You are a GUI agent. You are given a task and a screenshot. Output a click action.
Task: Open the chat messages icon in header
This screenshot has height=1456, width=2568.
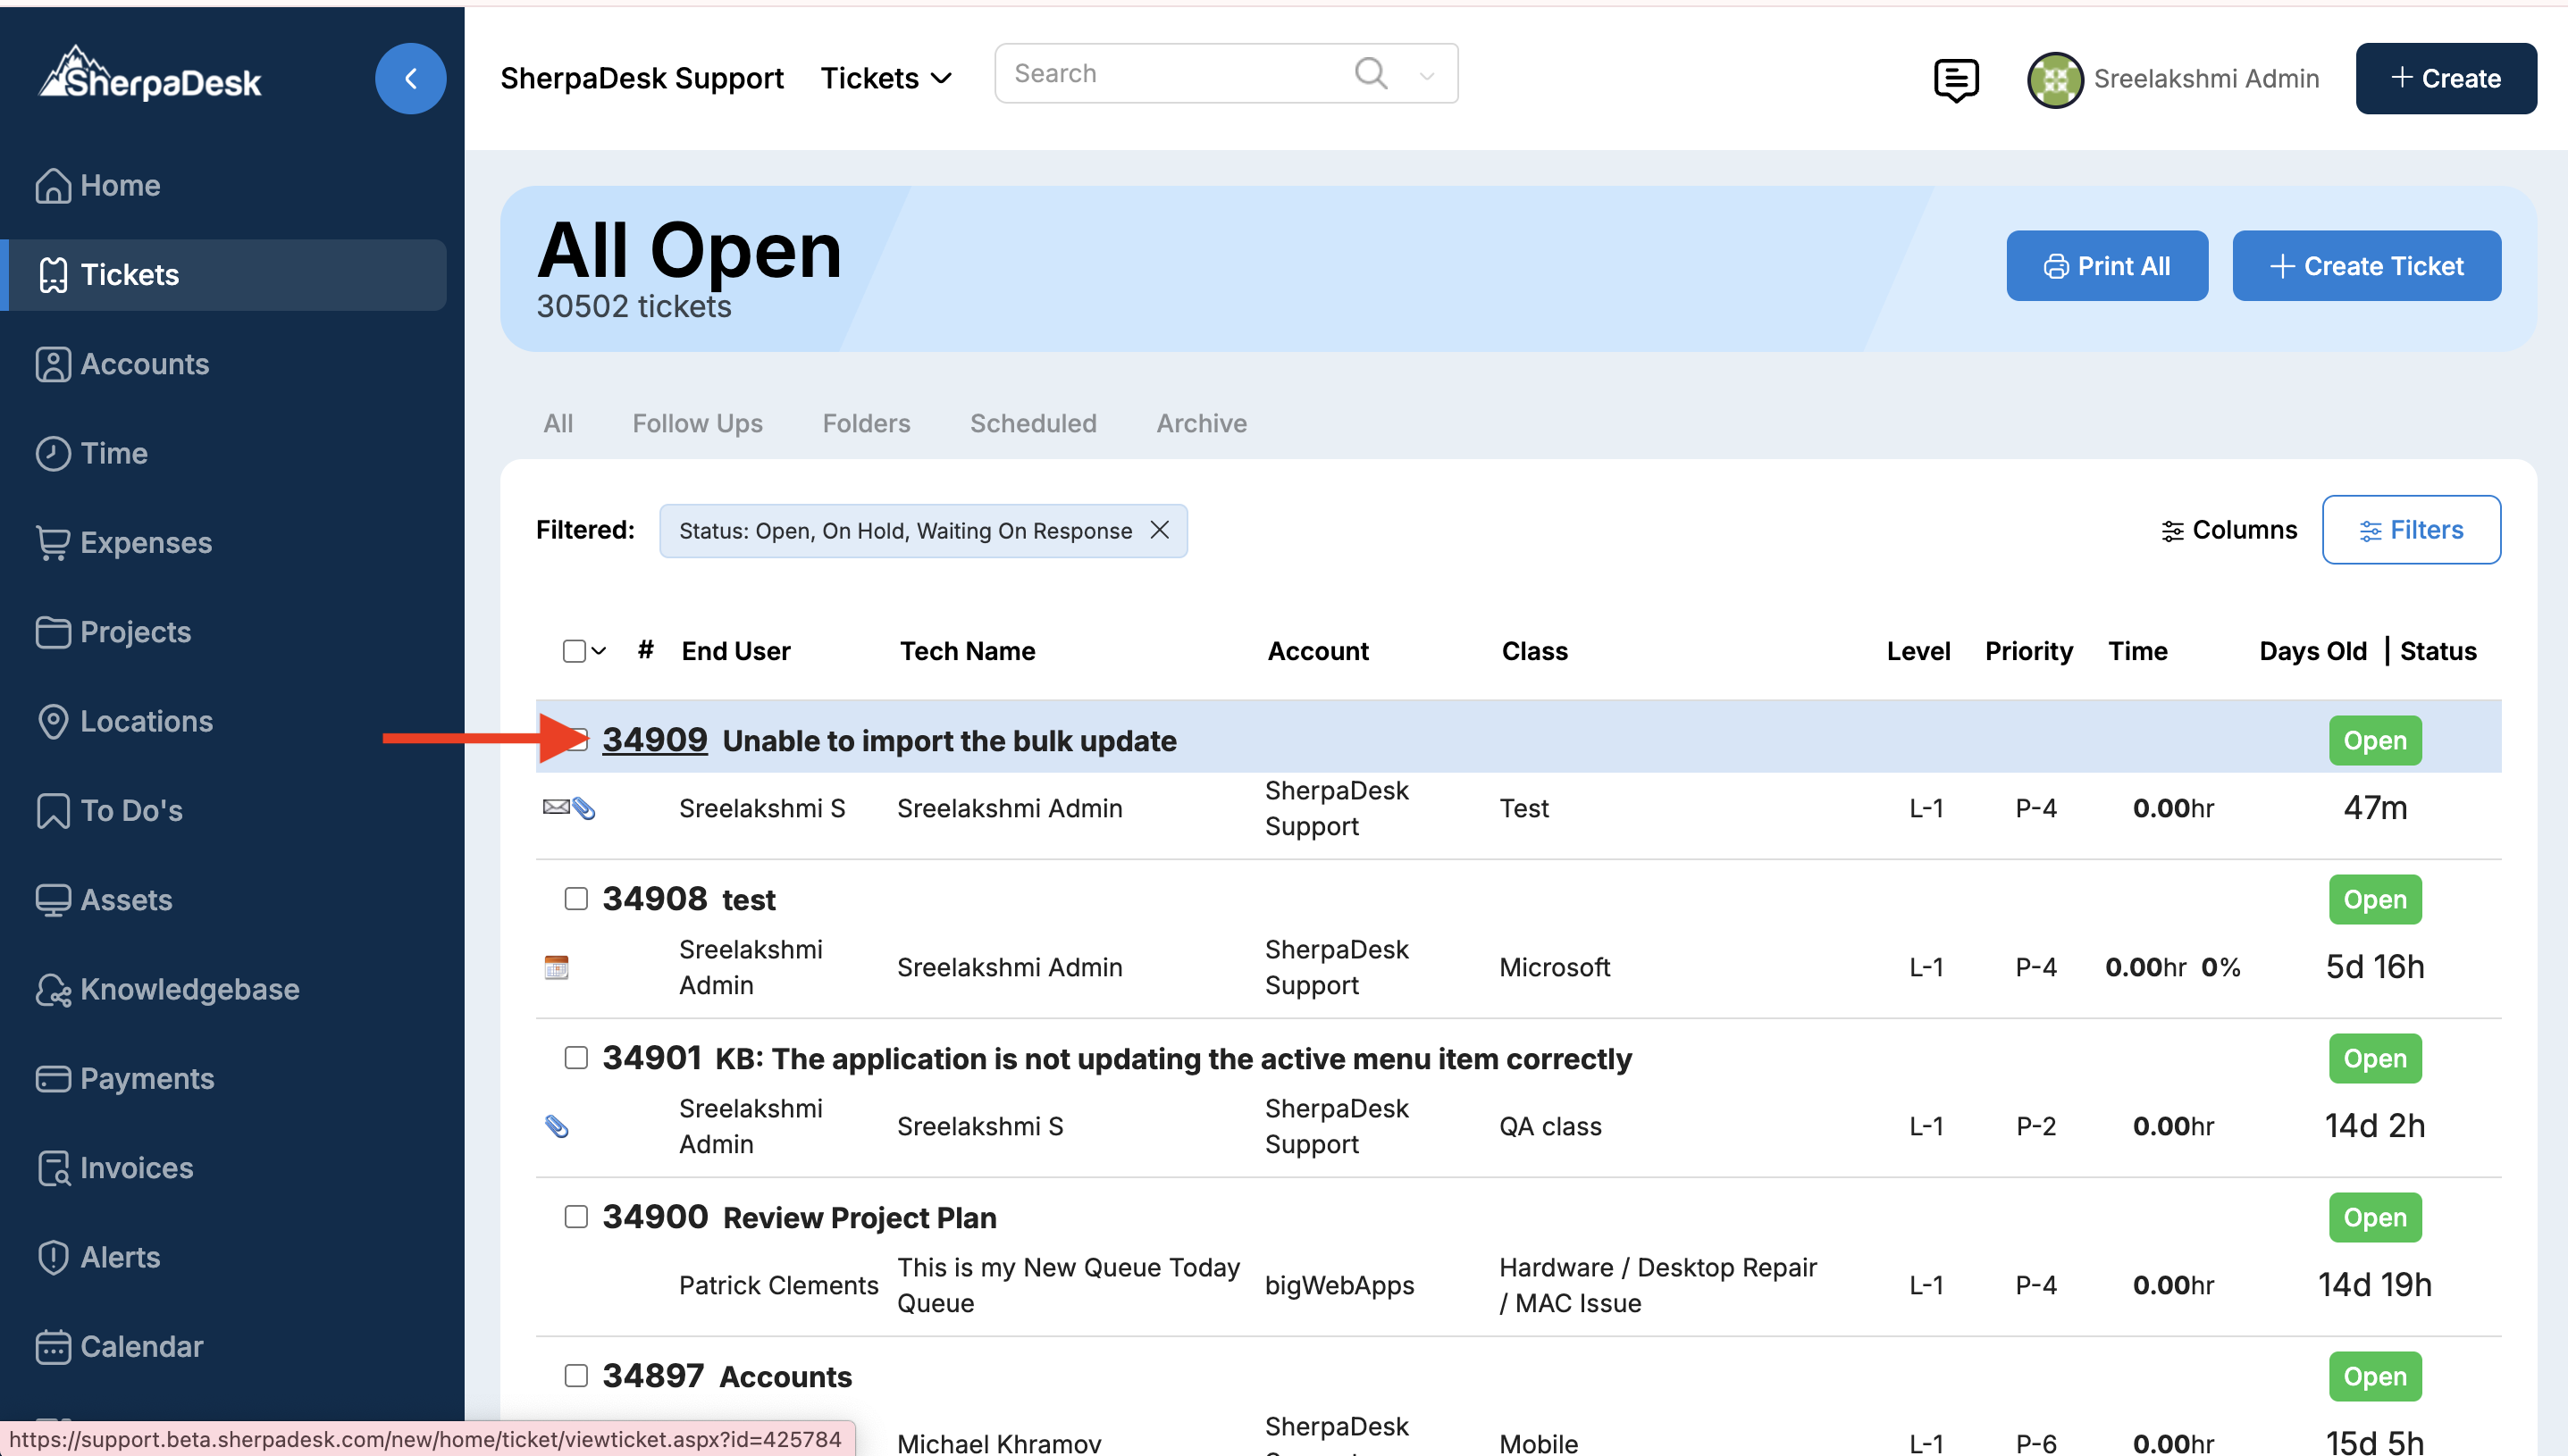click(1955, 79)
